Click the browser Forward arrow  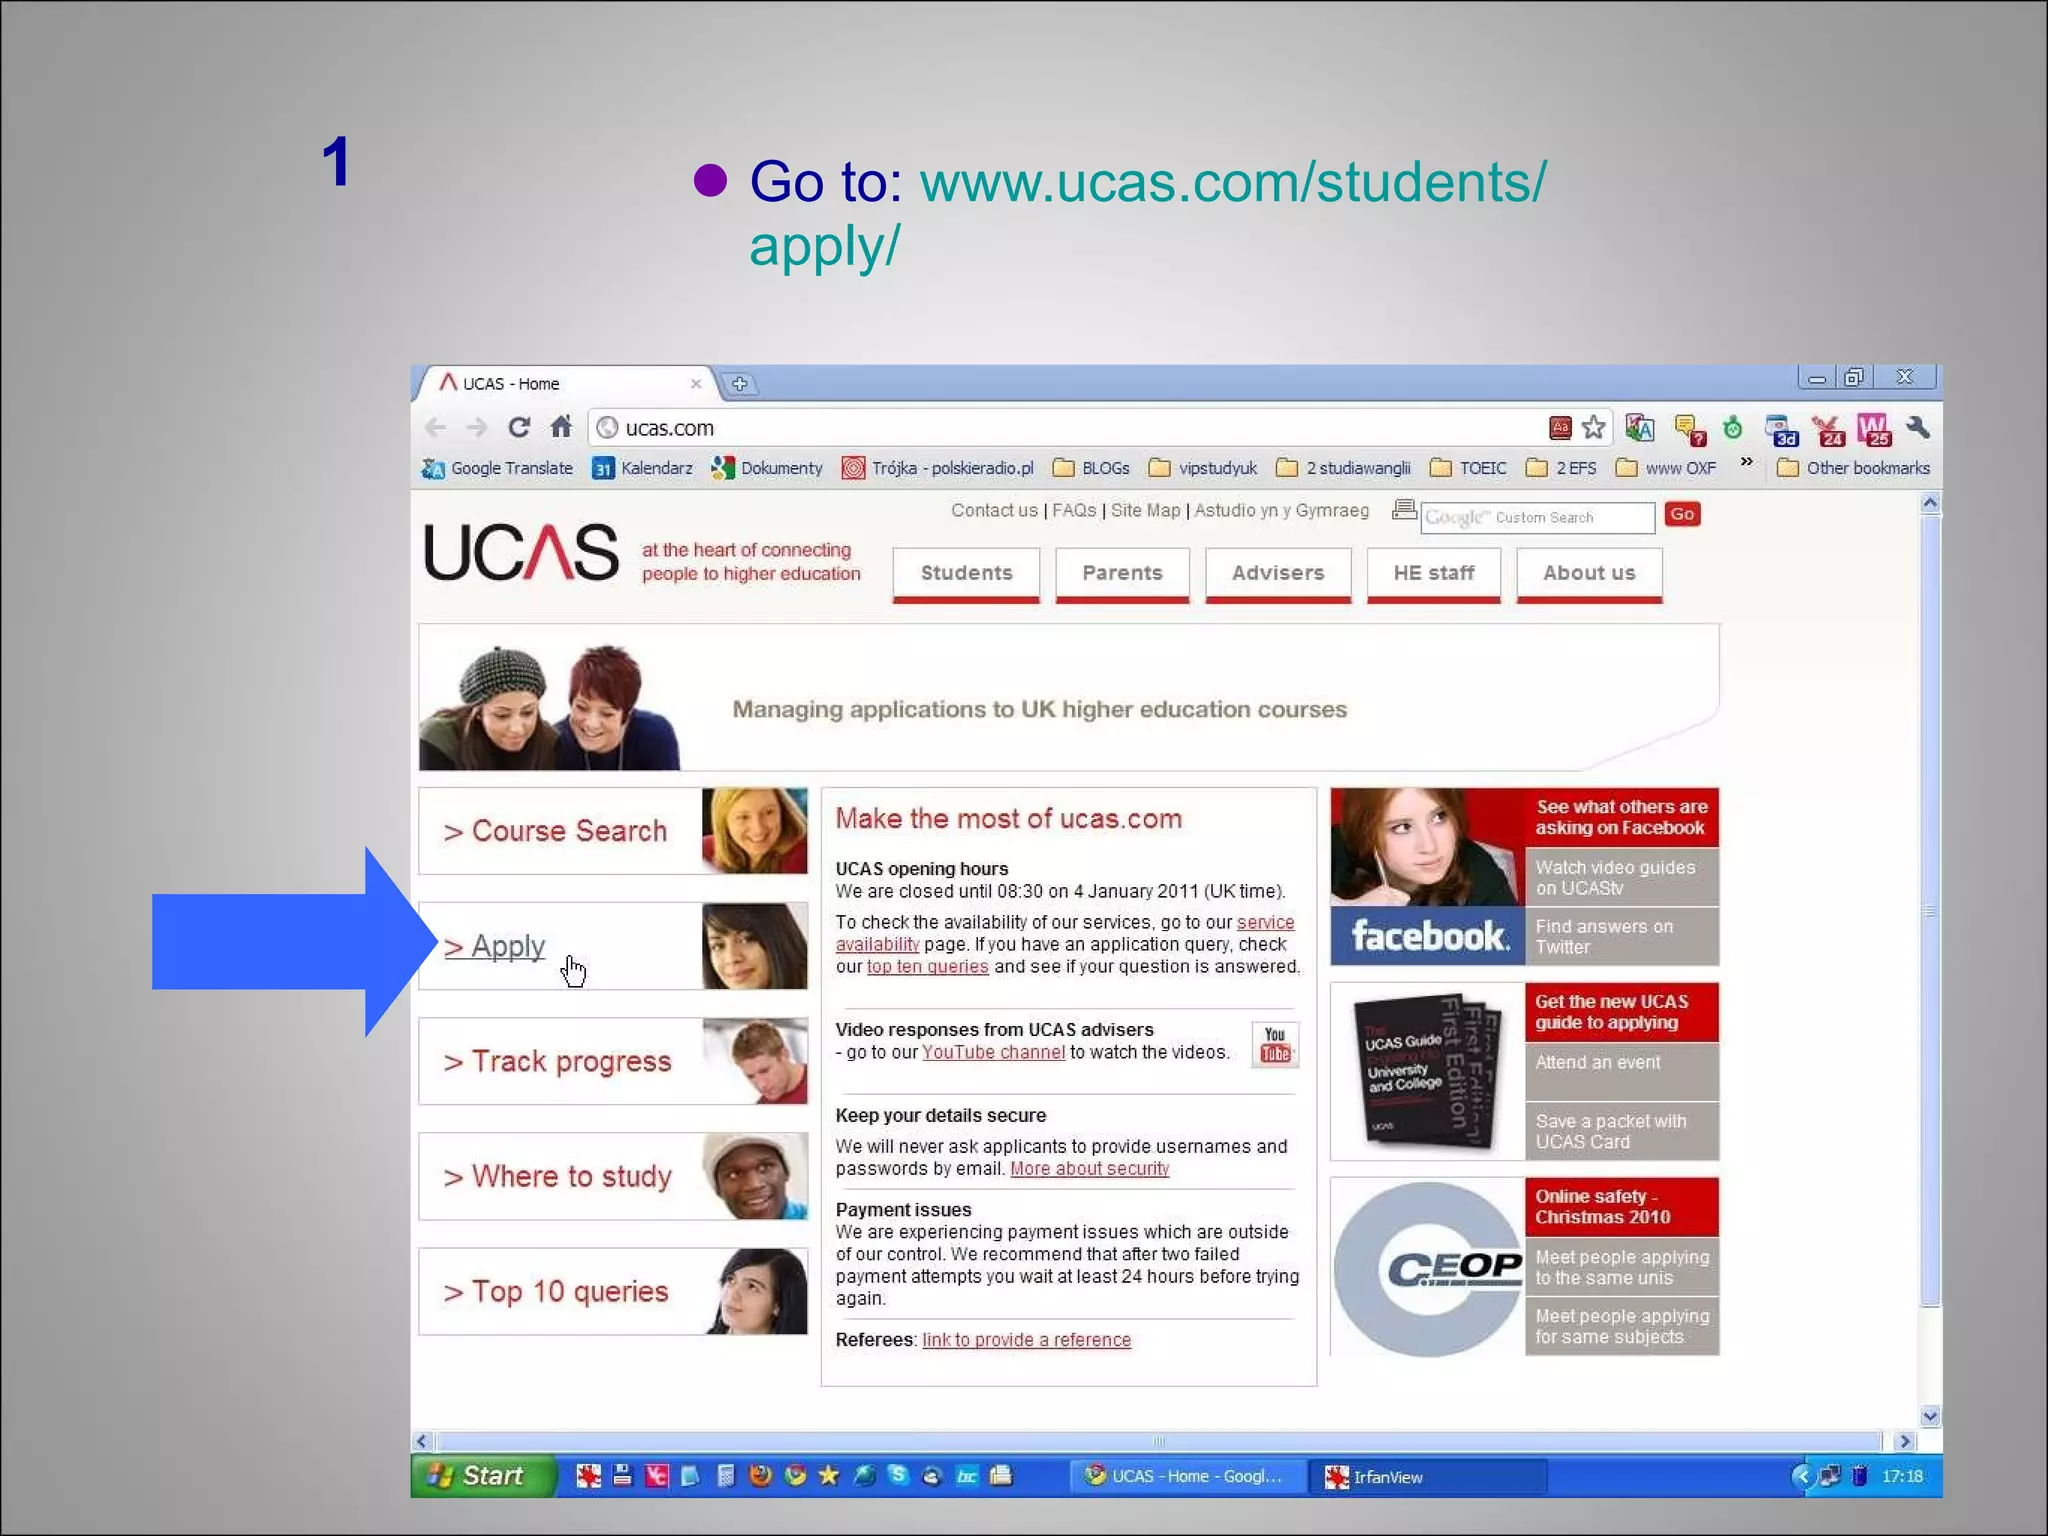pos(477,428)
